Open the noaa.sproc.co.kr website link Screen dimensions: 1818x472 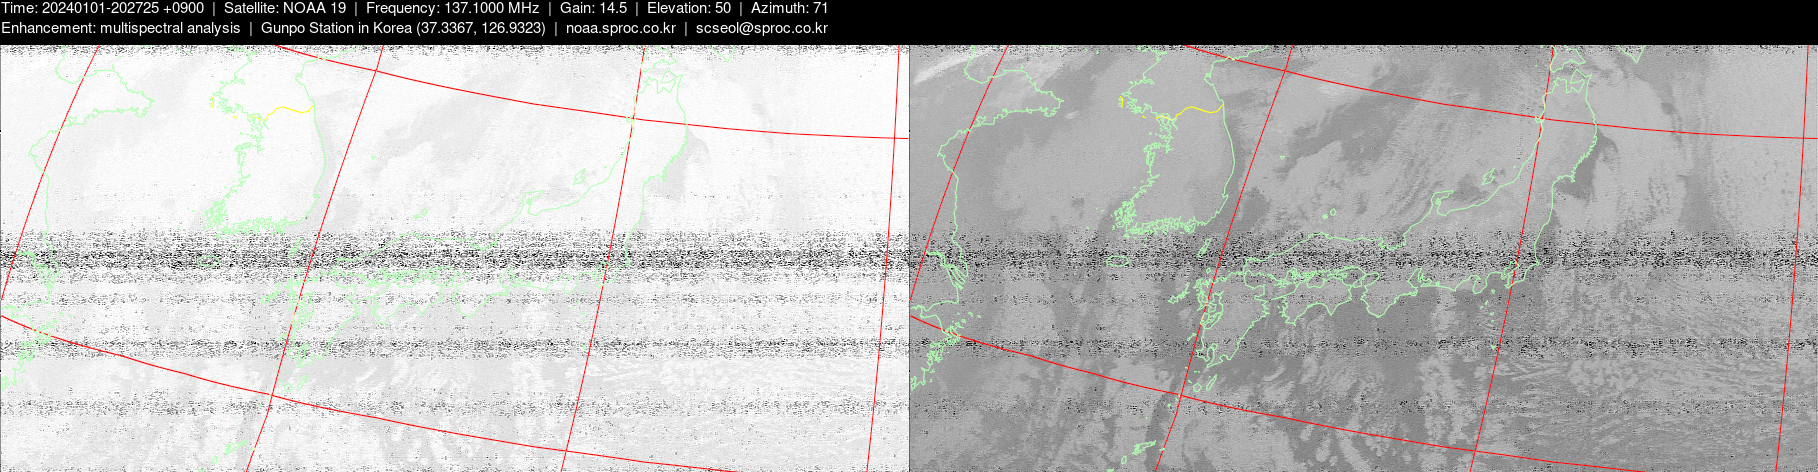point(620,28)
